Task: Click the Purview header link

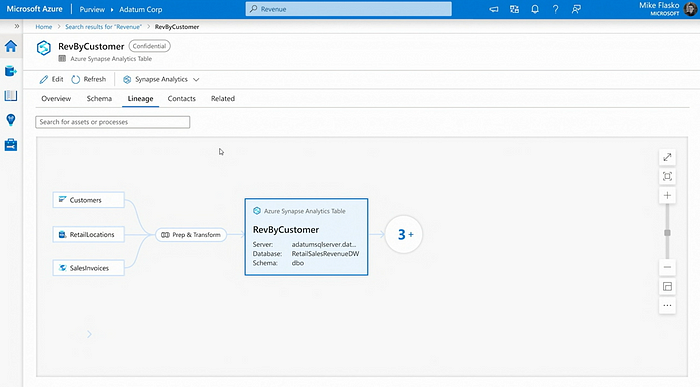Action: 92,9
